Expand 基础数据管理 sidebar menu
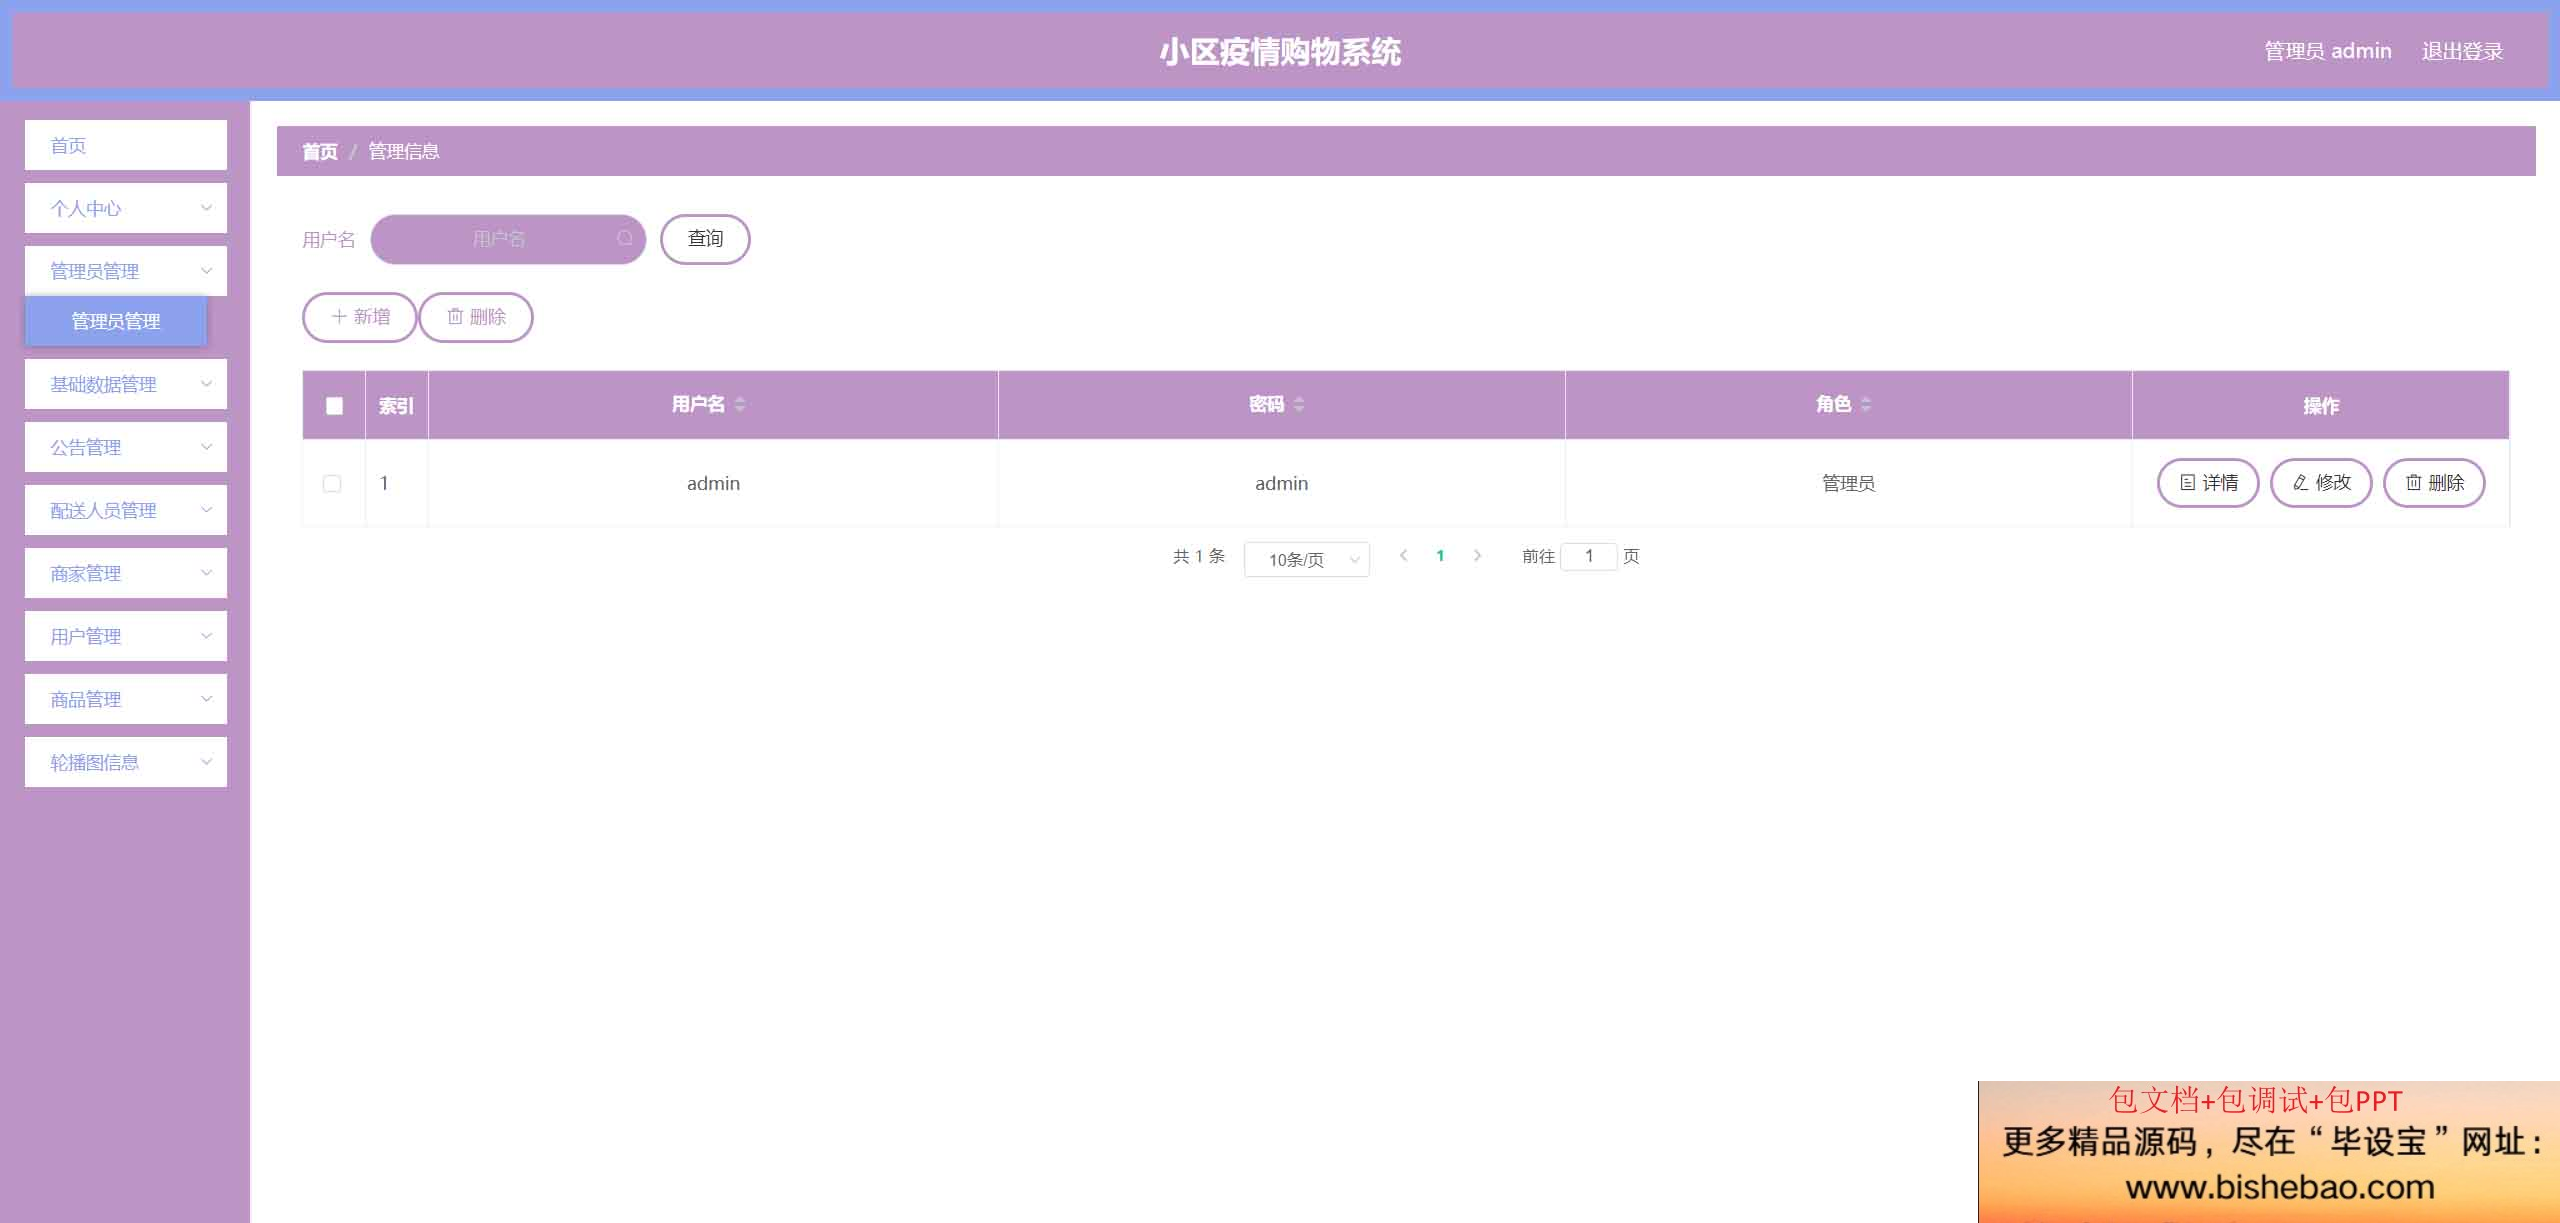2560x1223 pixels. 126,384
